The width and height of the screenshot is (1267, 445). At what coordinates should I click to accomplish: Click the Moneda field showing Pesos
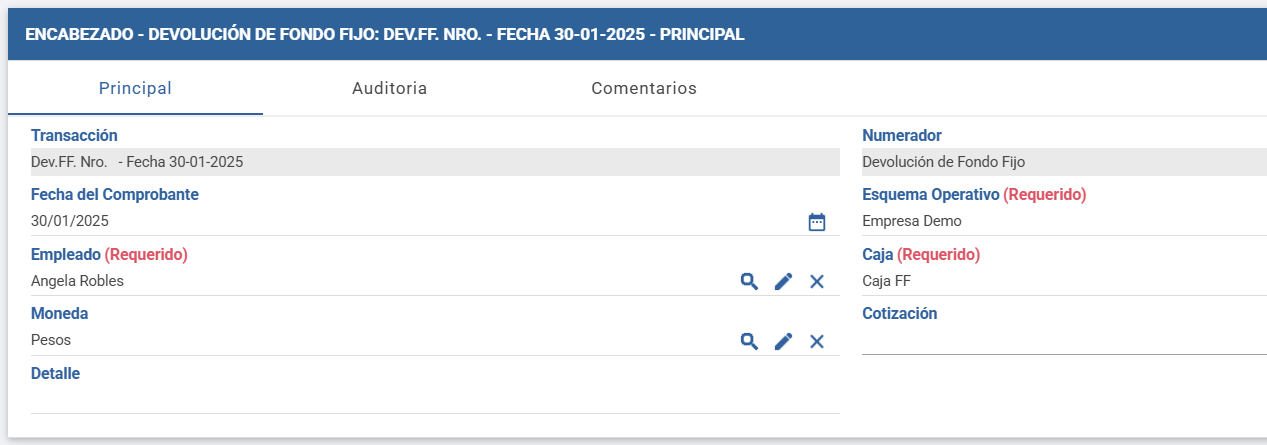[x=380, y=340]
